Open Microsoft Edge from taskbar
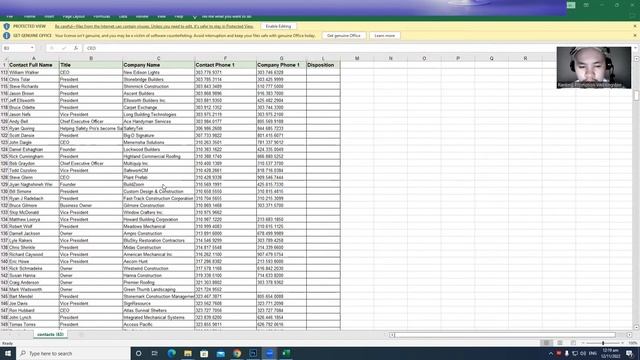This screenshot has width=640, height=360. pos(171,353)
